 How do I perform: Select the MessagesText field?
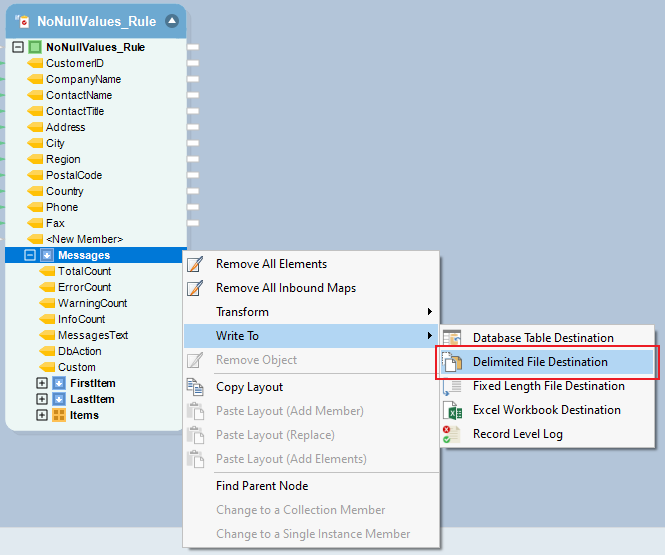point(93,335)
